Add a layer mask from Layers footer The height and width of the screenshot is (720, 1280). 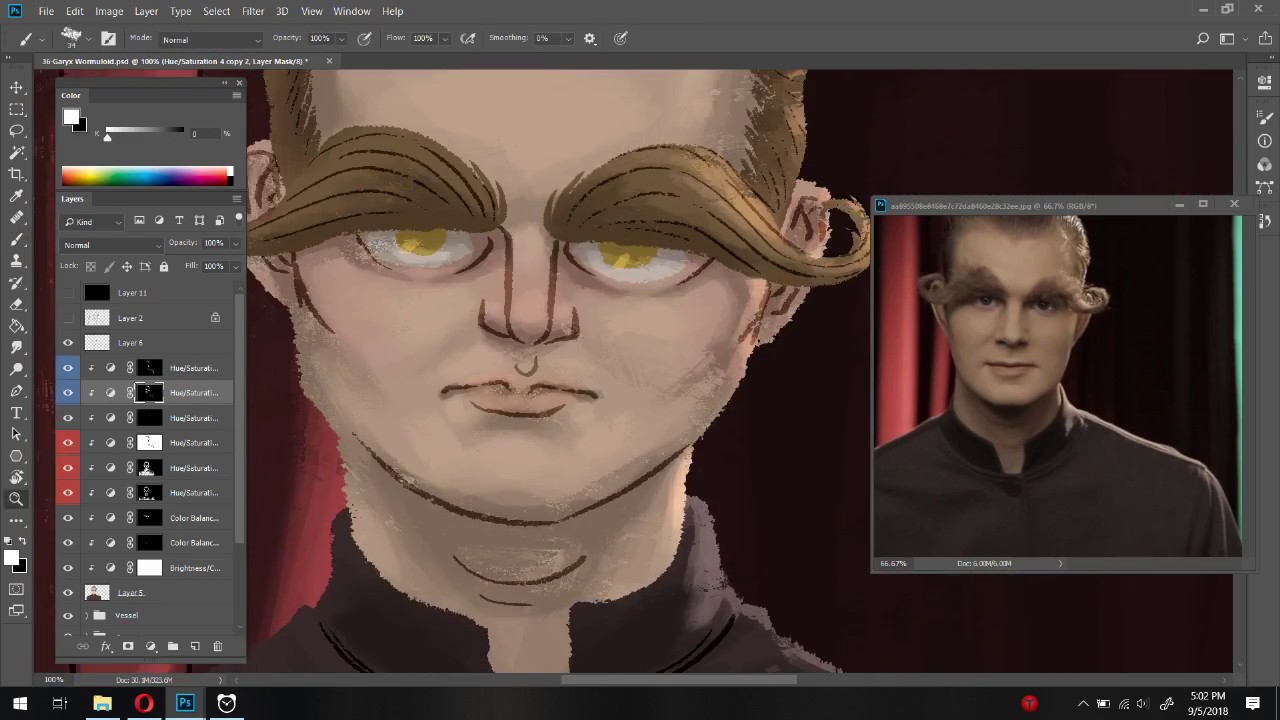tap(128, 647)
